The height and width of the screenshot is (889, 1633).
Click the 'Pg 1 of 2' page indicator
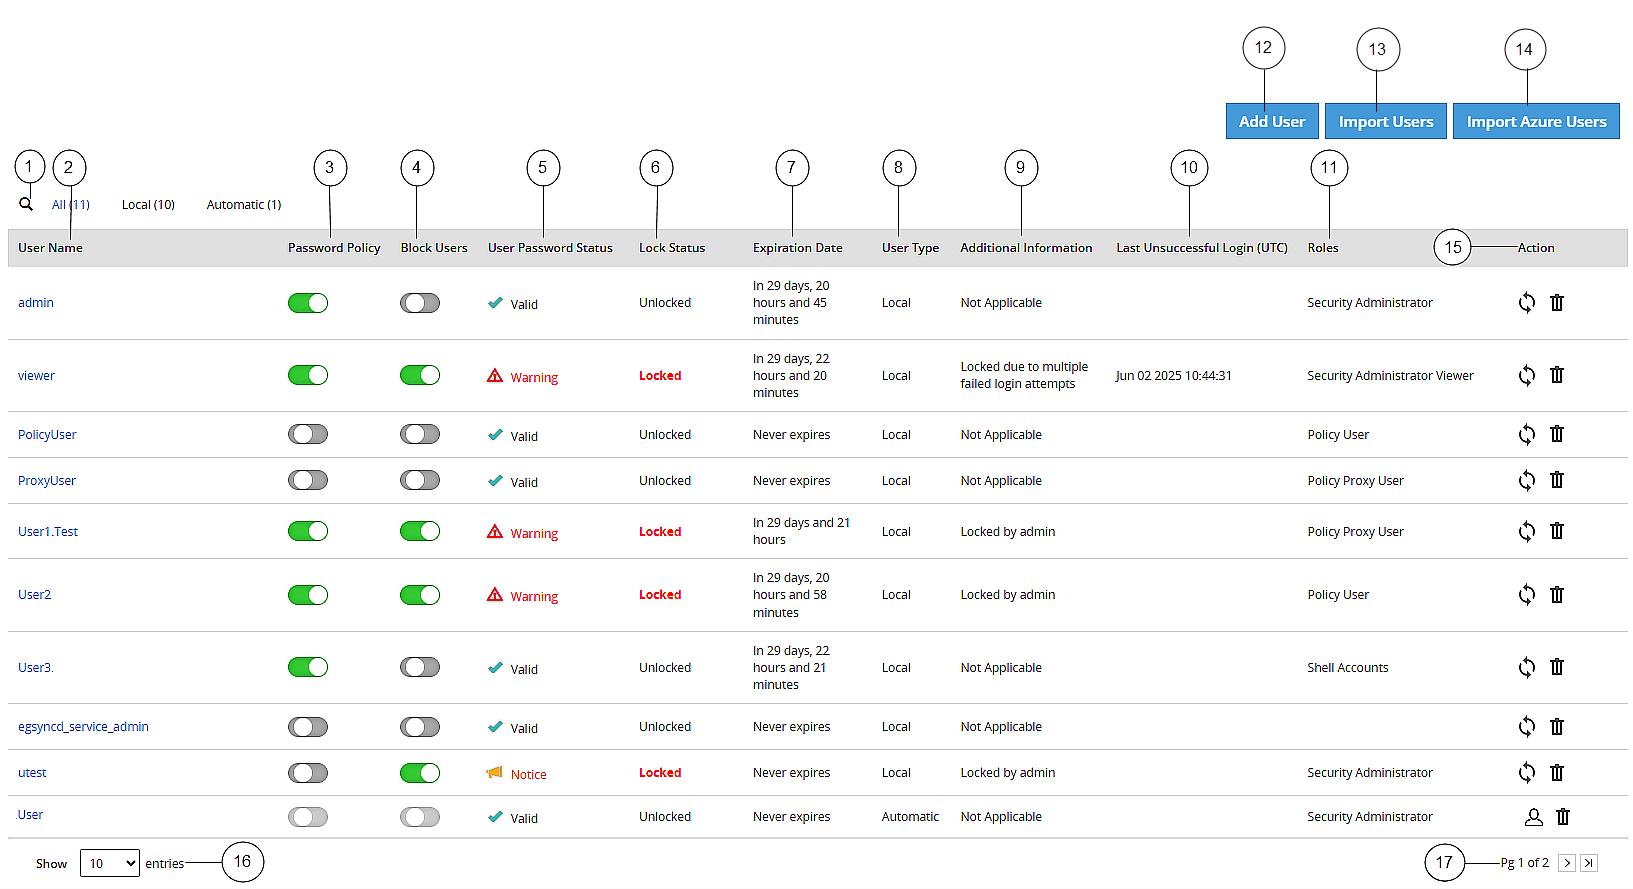click(x=1524, y=862)
